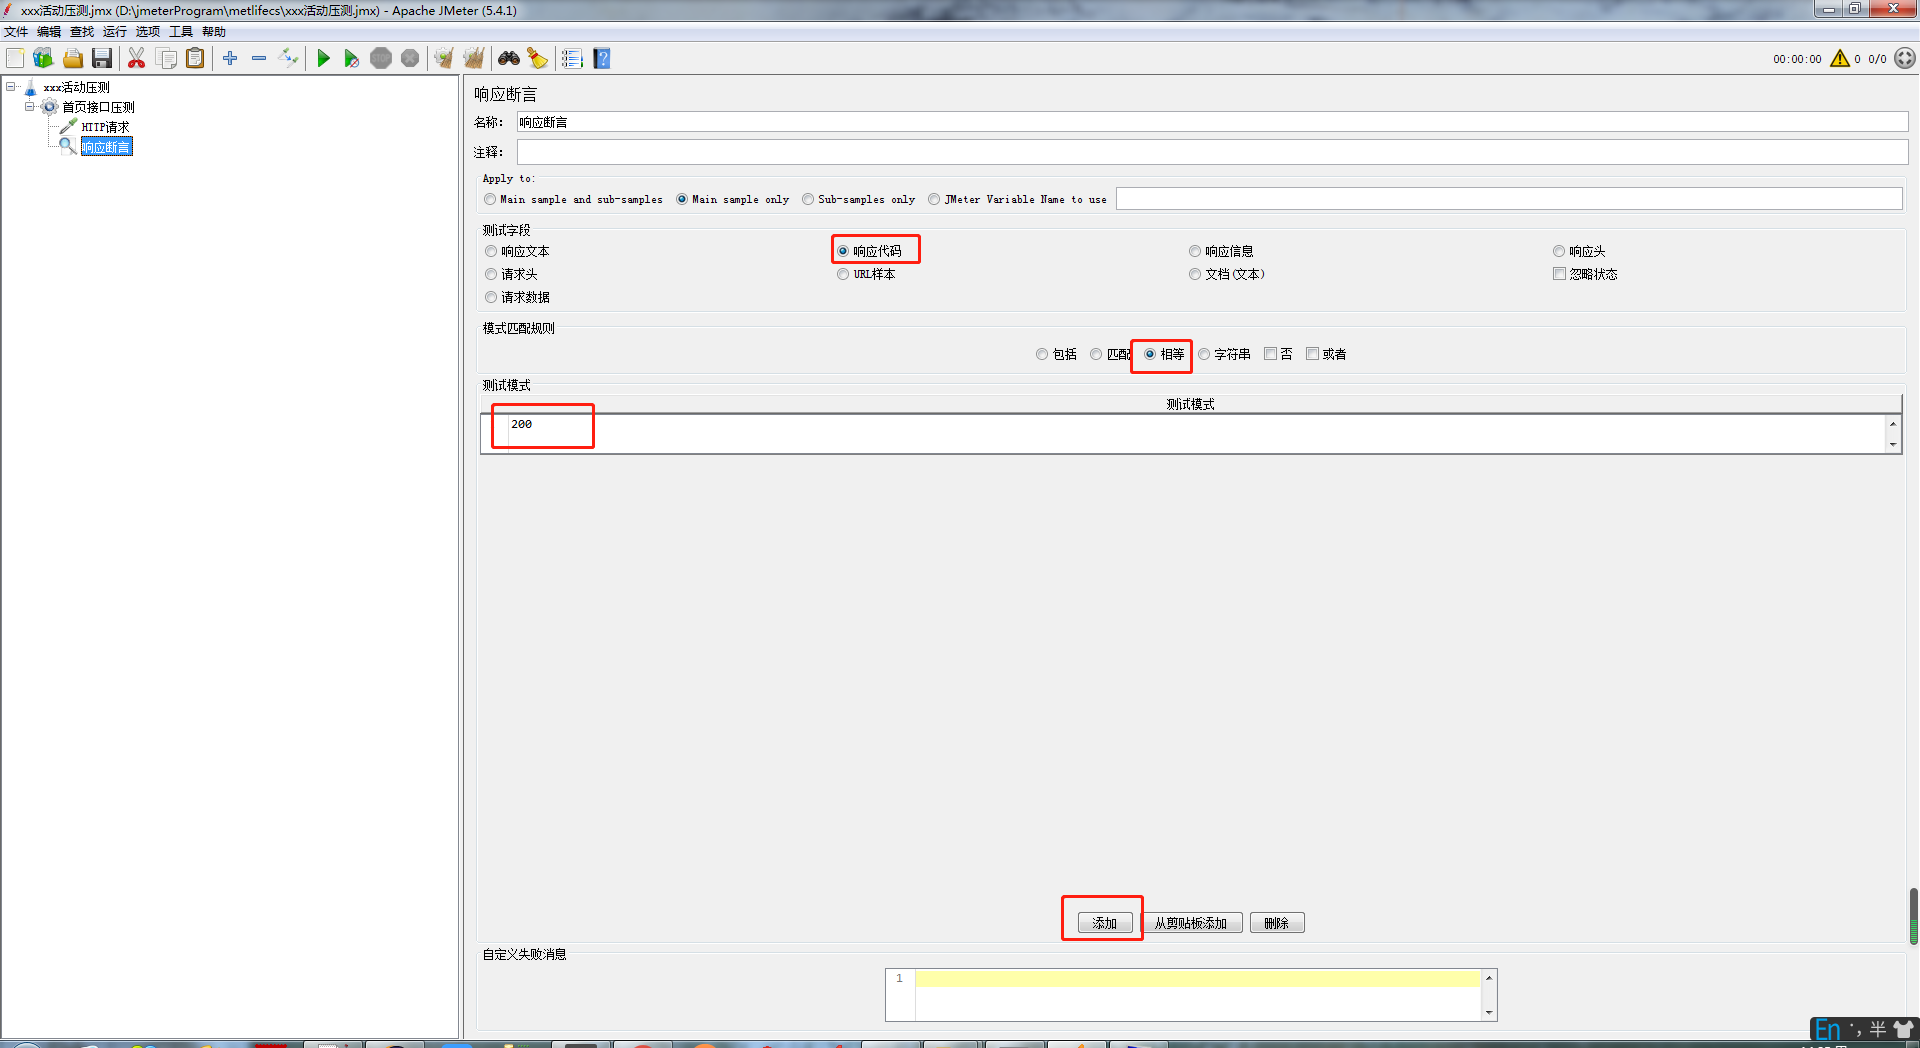Open search with the binoculars icon
This screenshot has width=1920, height=1048.
(508, 58)
